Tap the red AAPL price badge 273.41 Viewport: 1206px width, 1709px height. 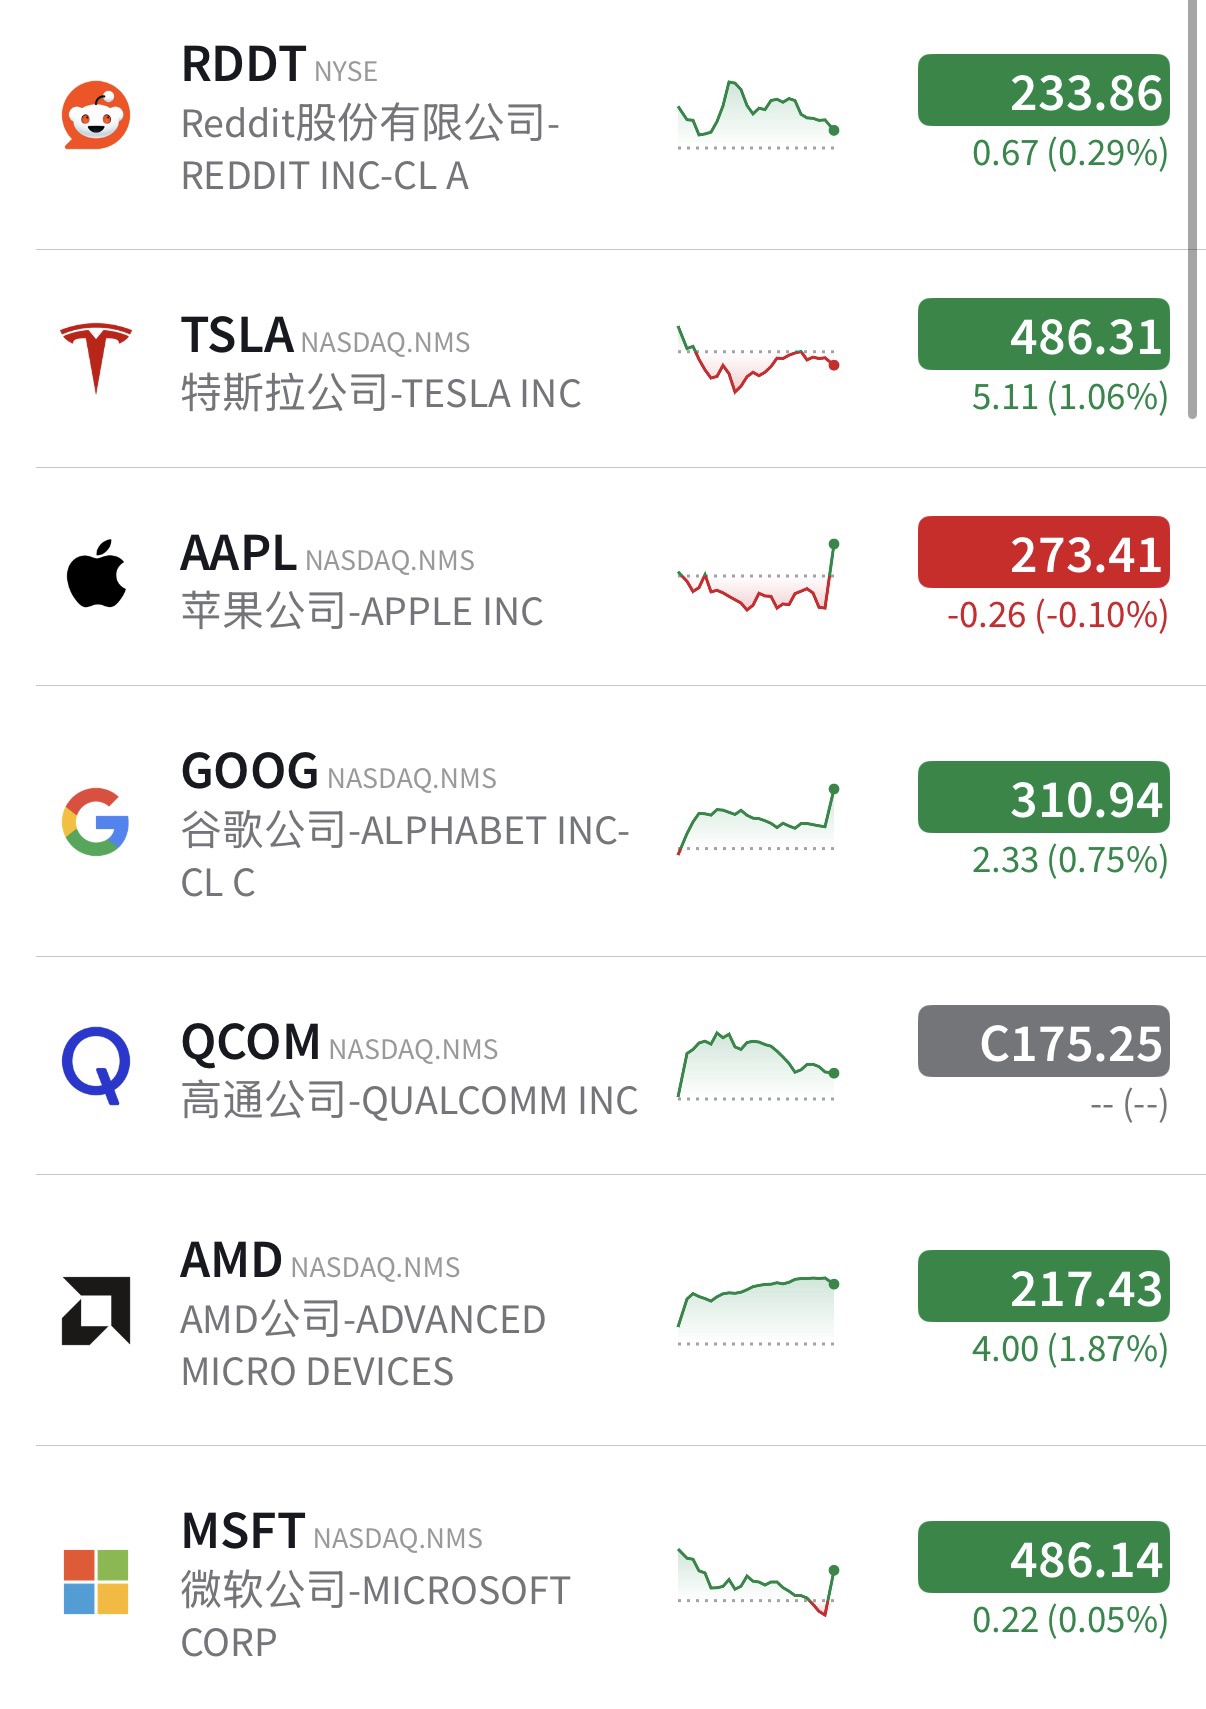[x=1043, y=553]
